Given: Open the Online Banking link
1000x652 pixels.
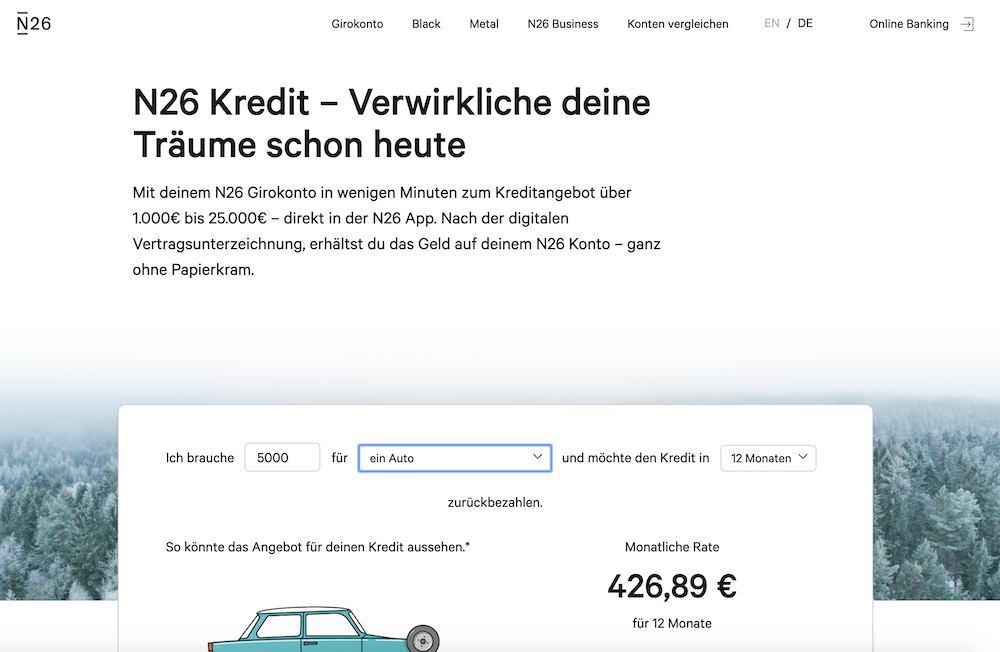Looking at the screenshot, I should click(x=909, y=24).
